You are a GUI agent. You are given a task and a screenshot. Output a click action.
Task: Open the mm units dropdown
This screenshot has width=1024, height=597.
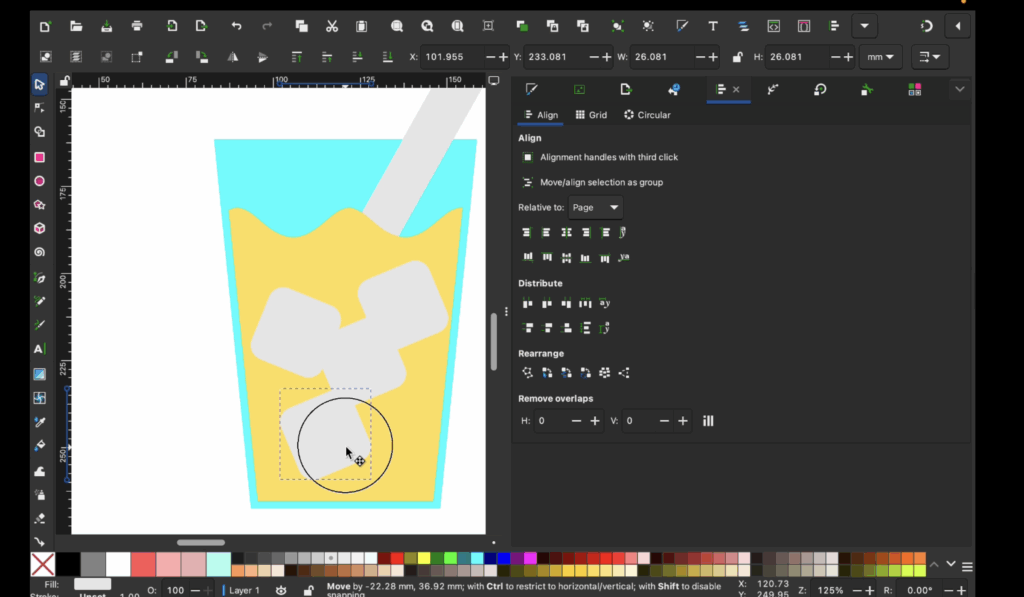coord(880,57)
